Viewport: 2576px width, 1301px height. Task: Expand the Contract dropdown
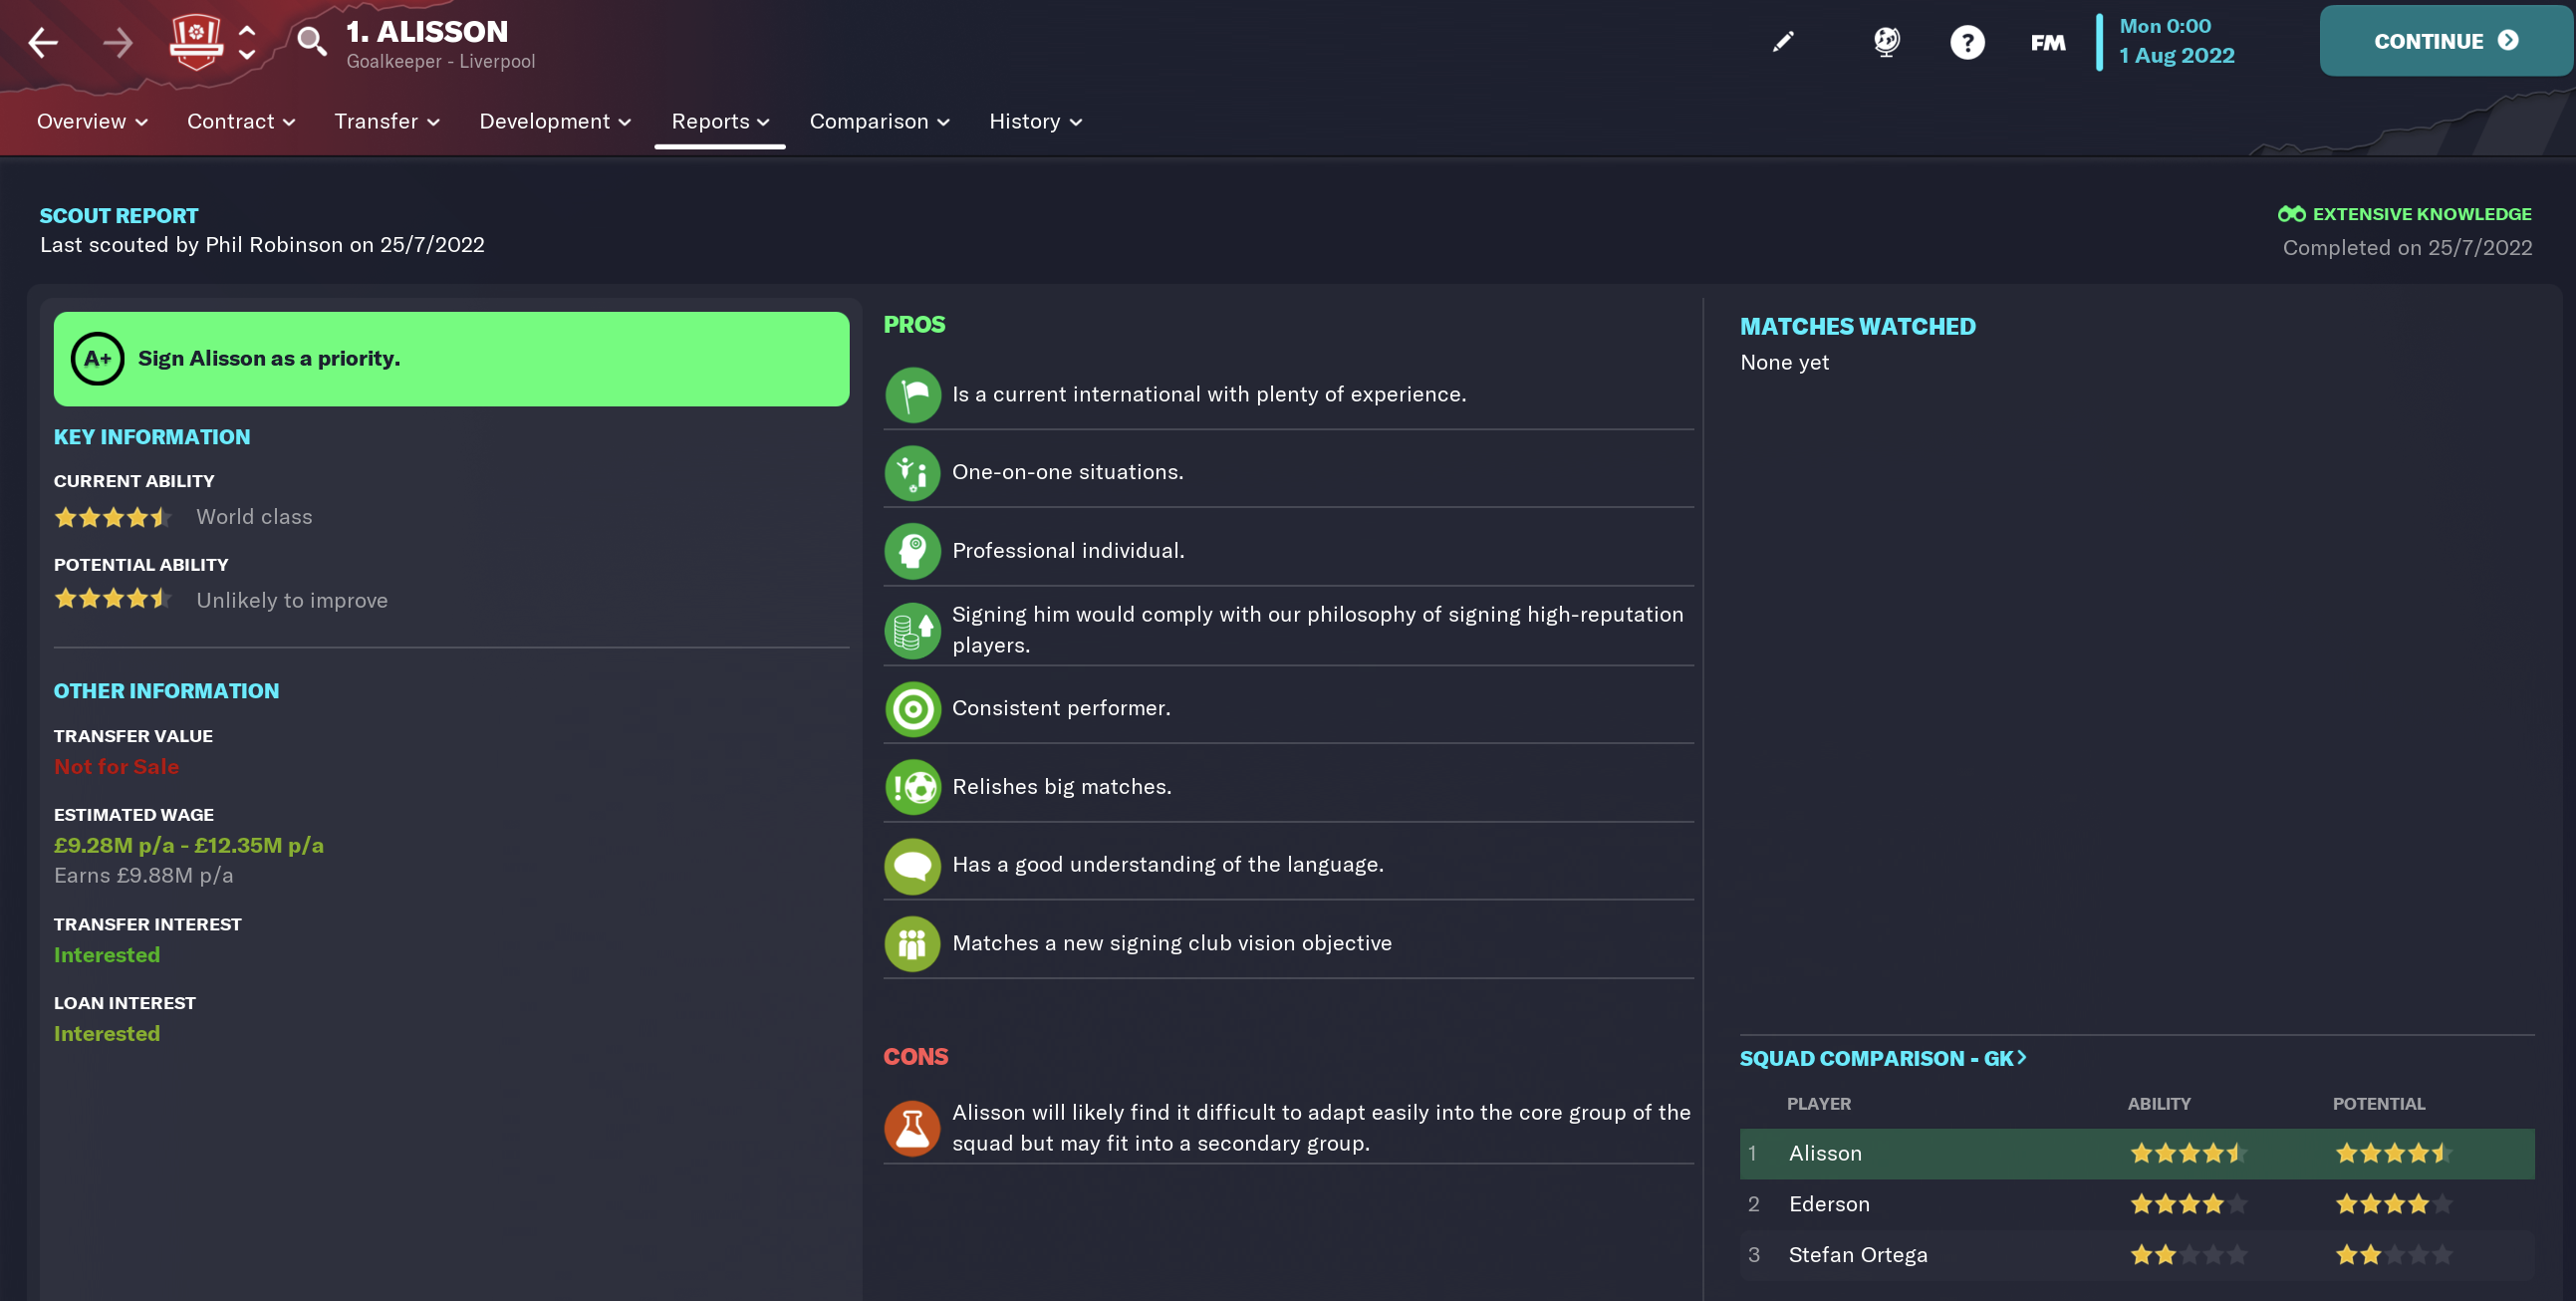241,122
